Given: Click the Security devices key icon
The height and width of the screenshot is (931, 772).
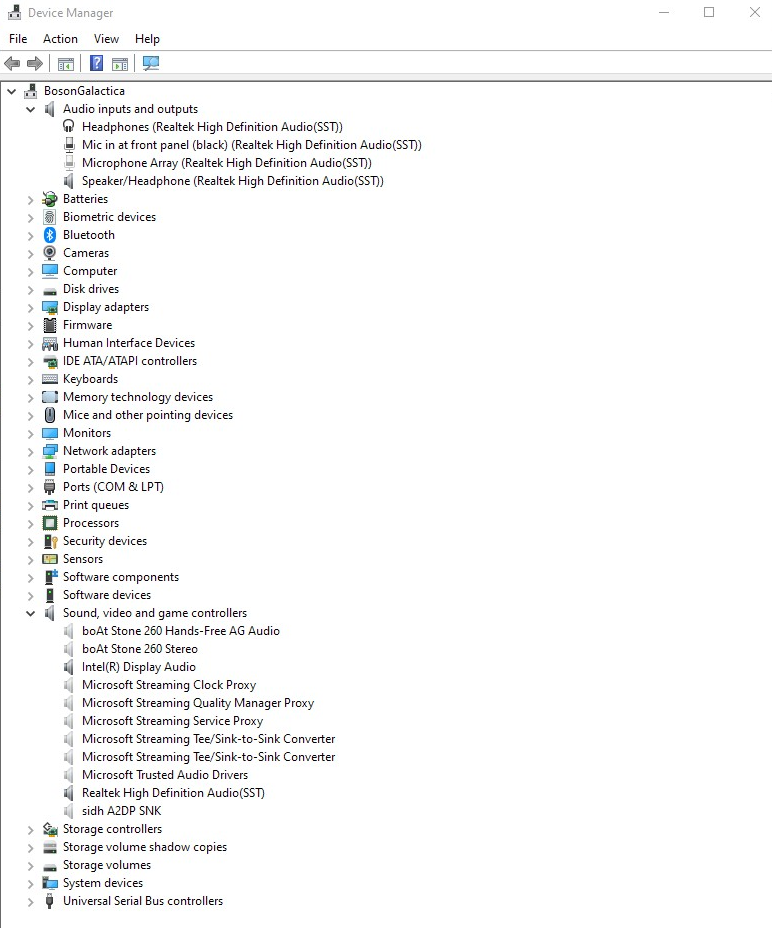Looking at the screenshot, I should (50, 541).
